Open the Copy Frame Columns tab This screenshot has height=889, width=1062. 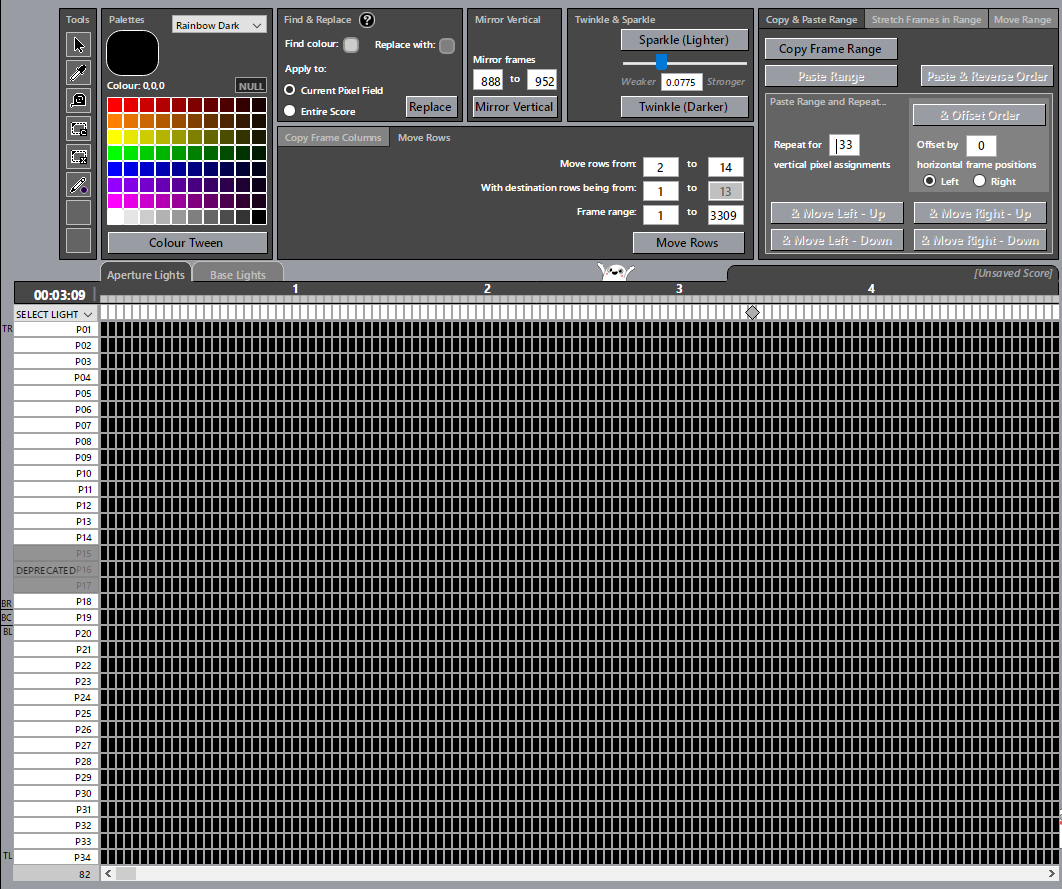click(333, 138)
